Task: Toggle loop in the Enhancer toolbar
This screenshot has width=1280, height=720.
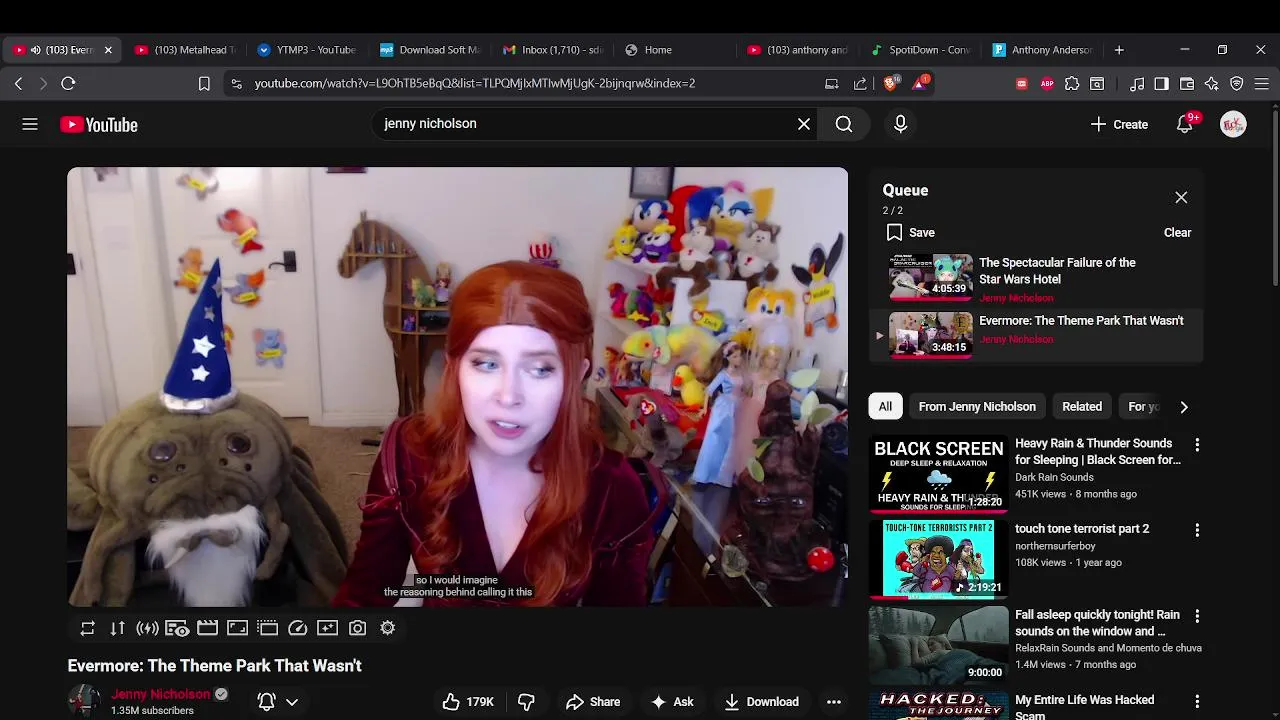Action: coord(87,628)
